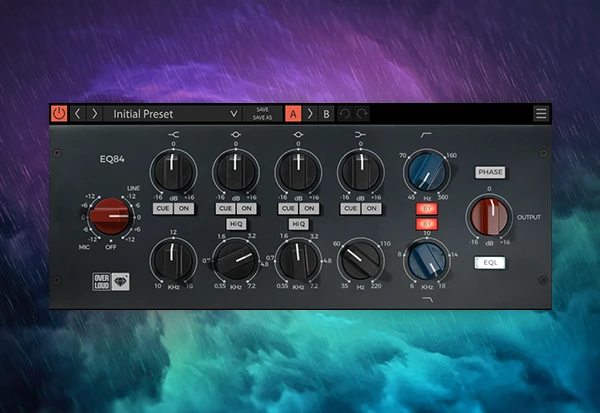The height and width of the screenshot is (413, 600).
Task: Open the Initial Preset dropdown list
Action: point(172,114)
